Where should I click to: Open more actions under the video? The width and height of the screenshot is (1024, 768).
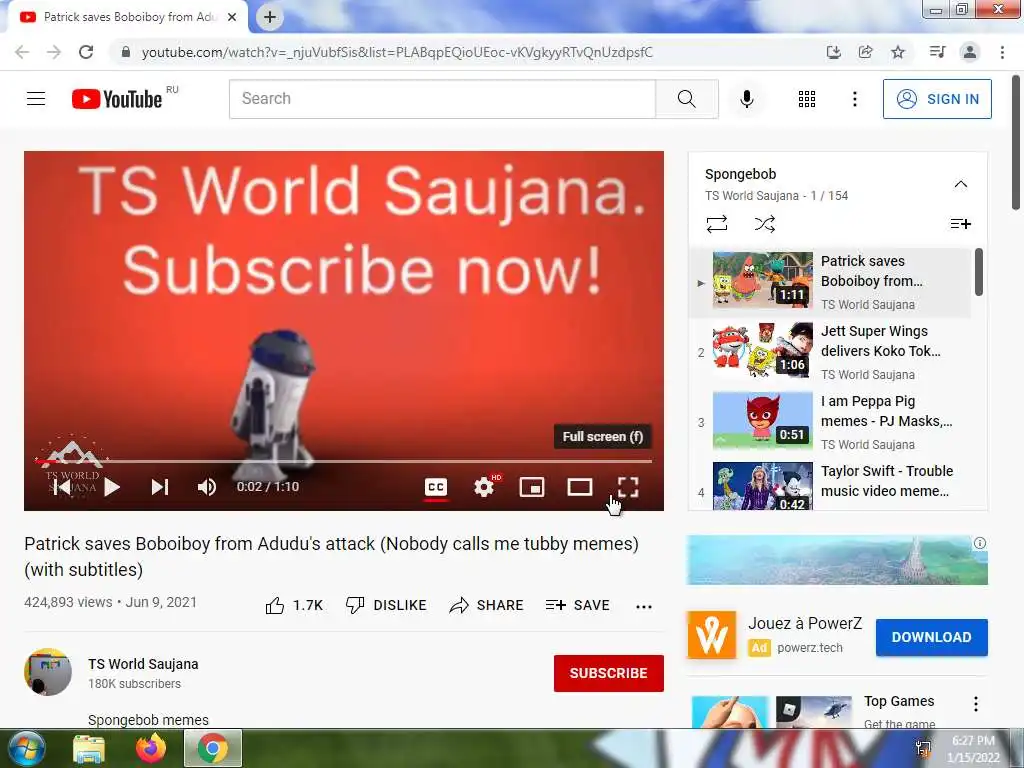tap(644, 607)
